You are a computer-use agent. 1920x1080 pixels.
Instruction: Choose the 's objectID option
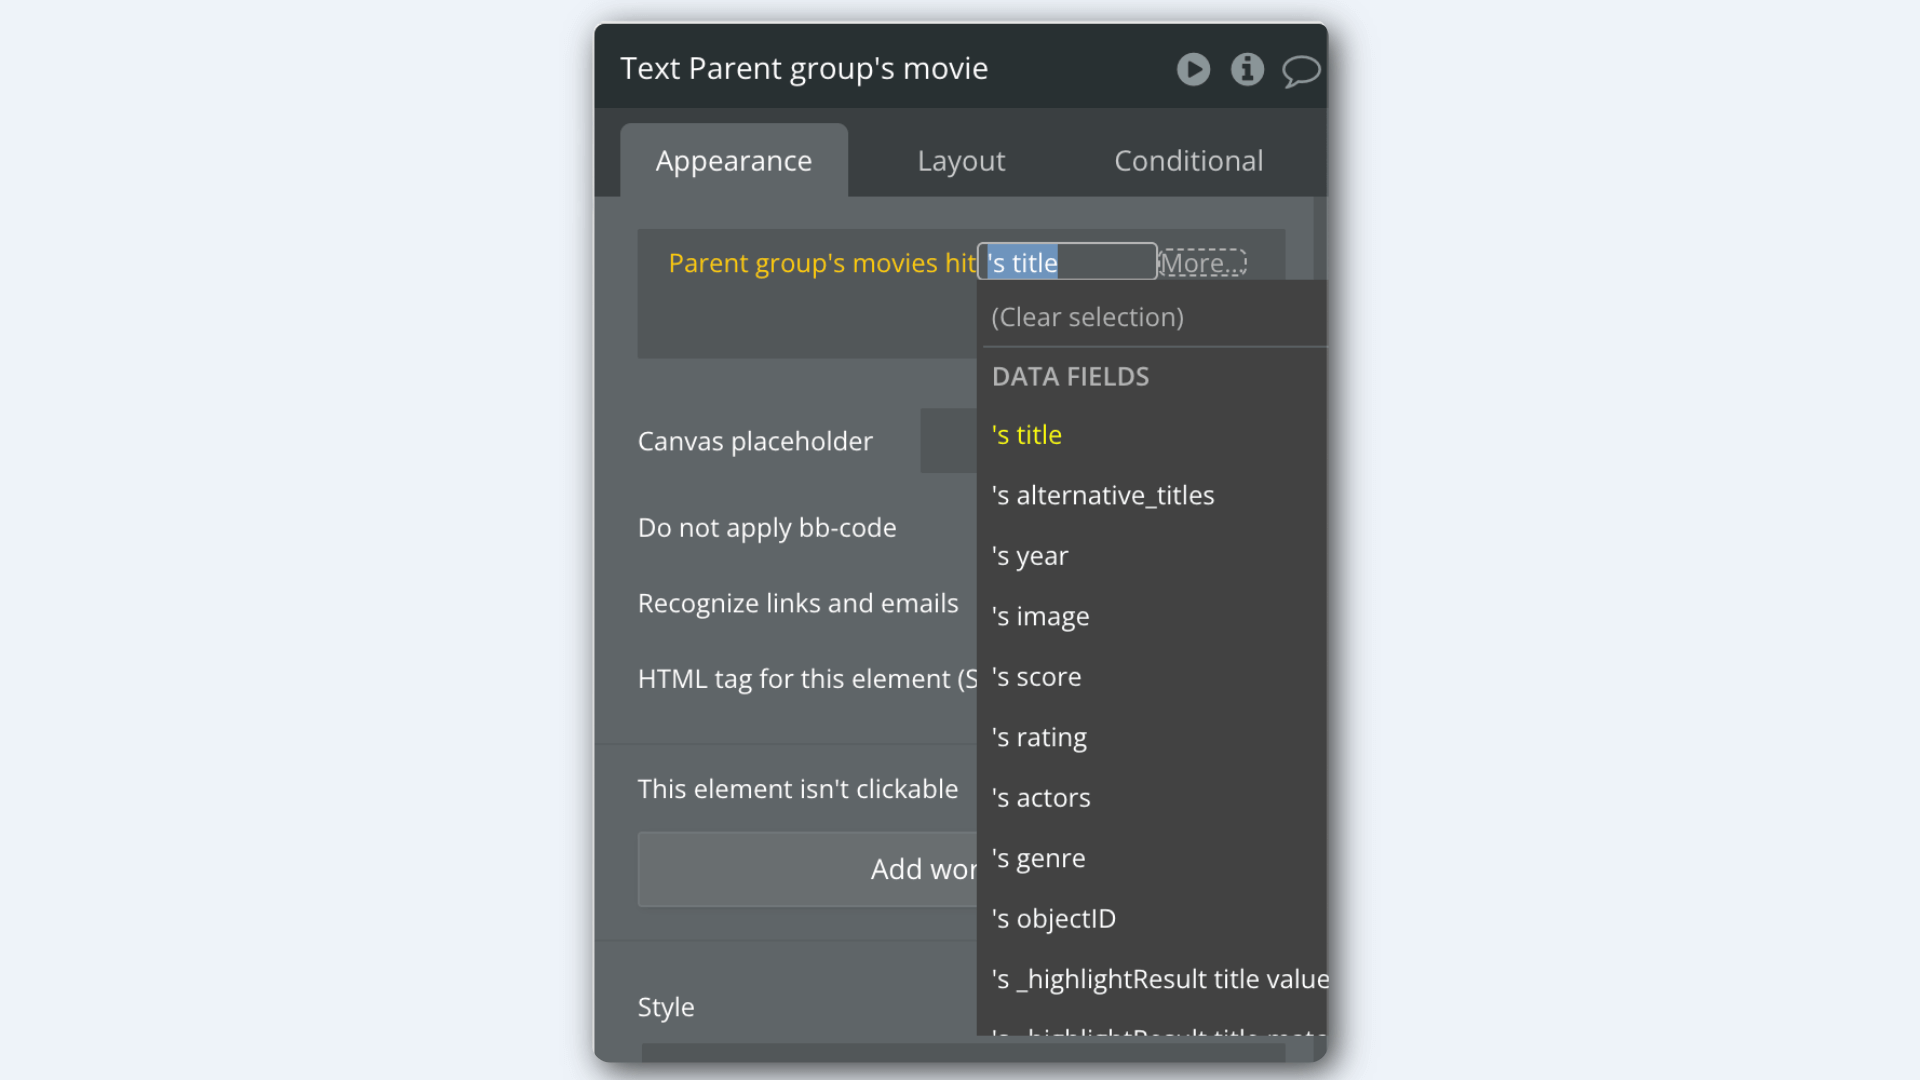(1053, 919)
